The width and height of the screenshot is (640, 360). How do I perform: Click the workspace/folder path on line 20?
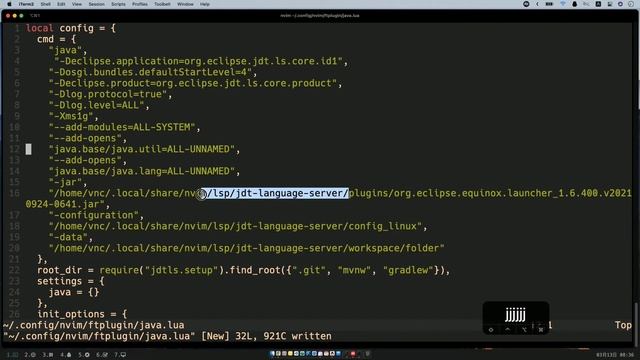pos(247,249)
